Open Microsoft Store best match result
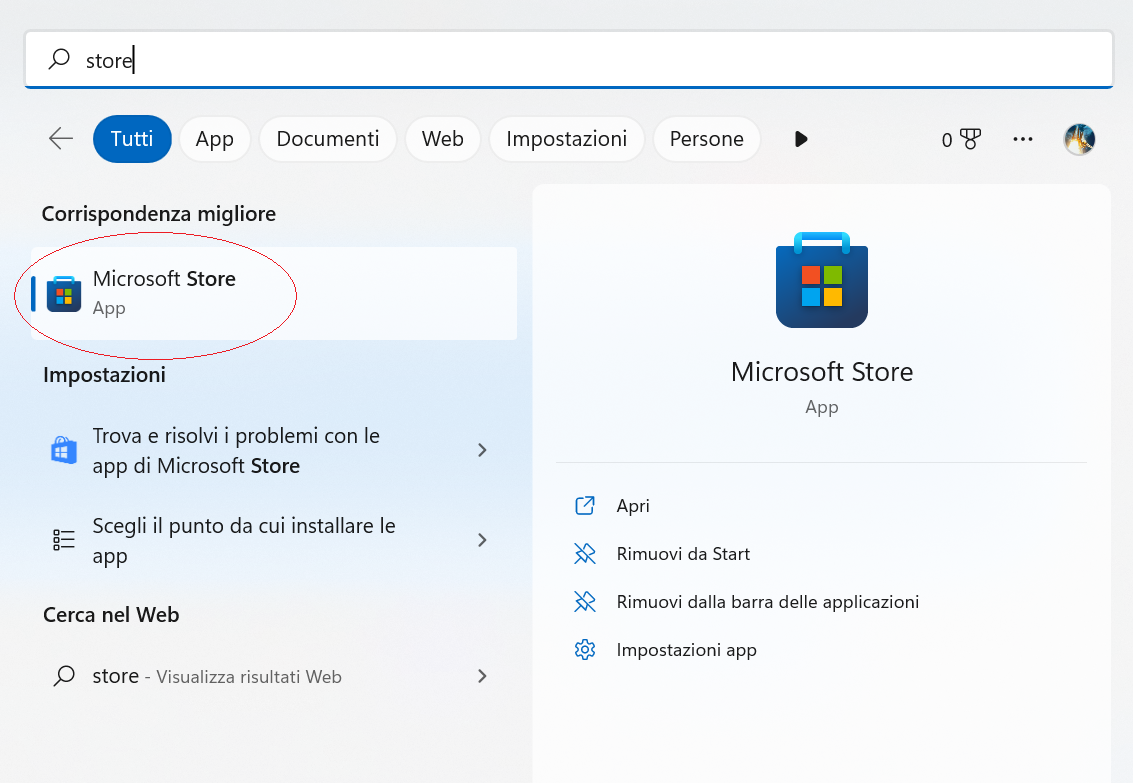 pyautogui.click(x=275, y=293)
